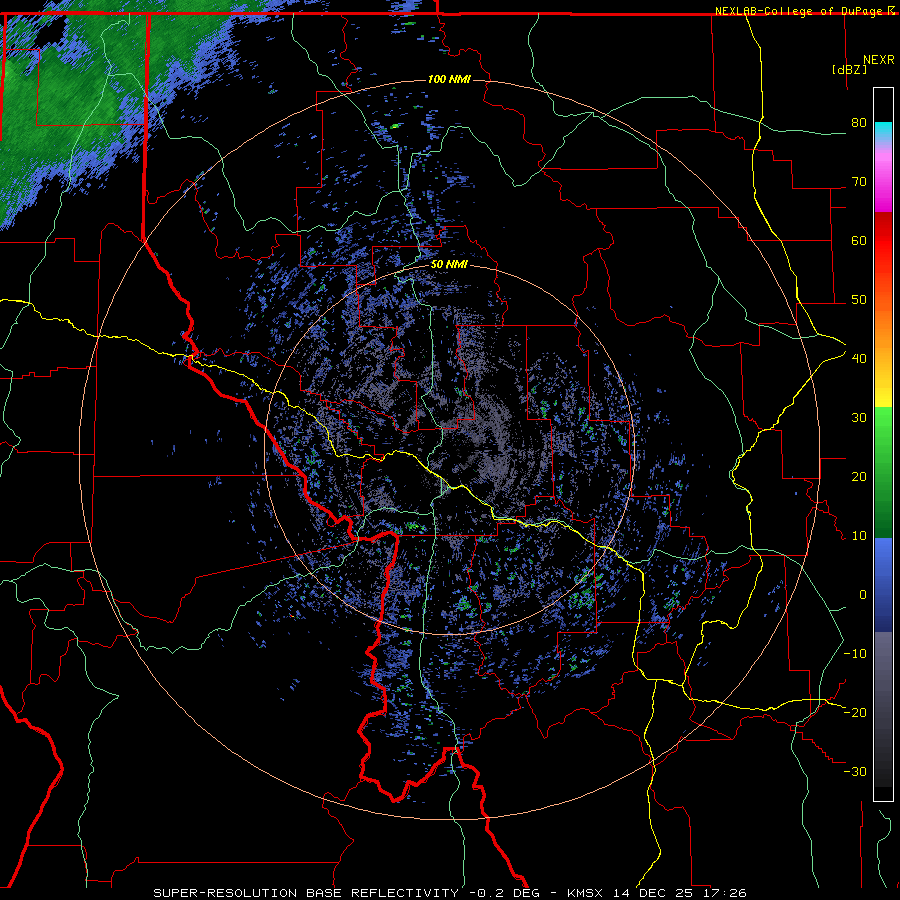Click the -10 value on the dBZ scale
900x900 pixels.
click(855, 654)
